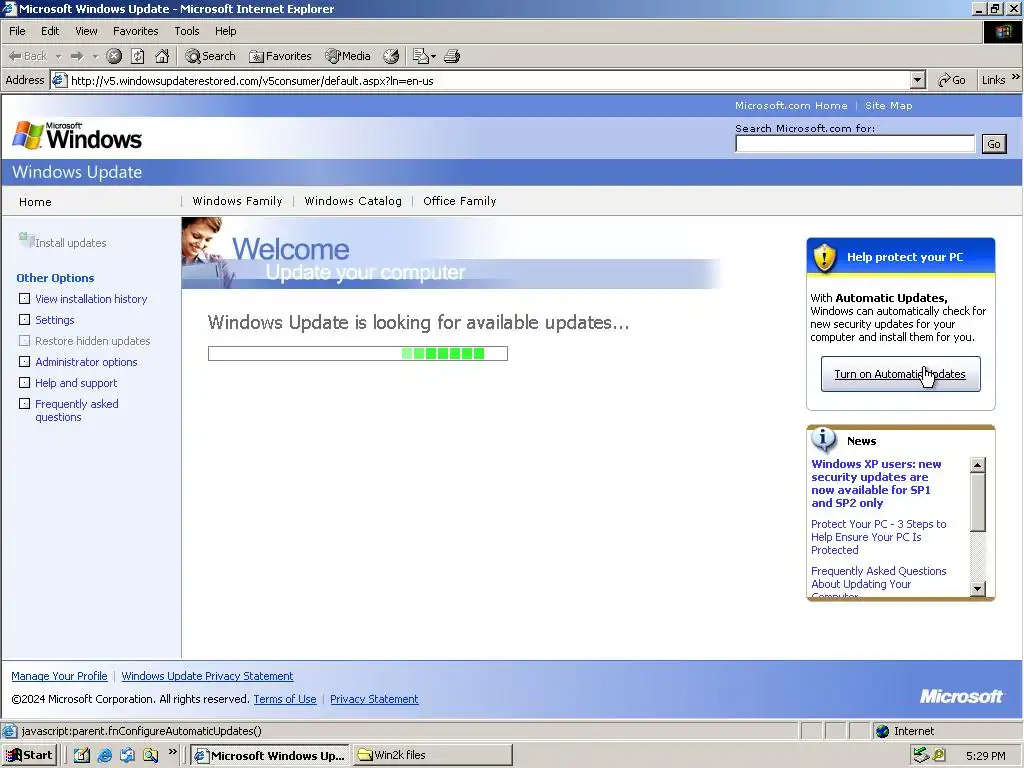This screenshot has width=1024, height=768.
Task: Open the Site Map link
Action: [888, 105]
